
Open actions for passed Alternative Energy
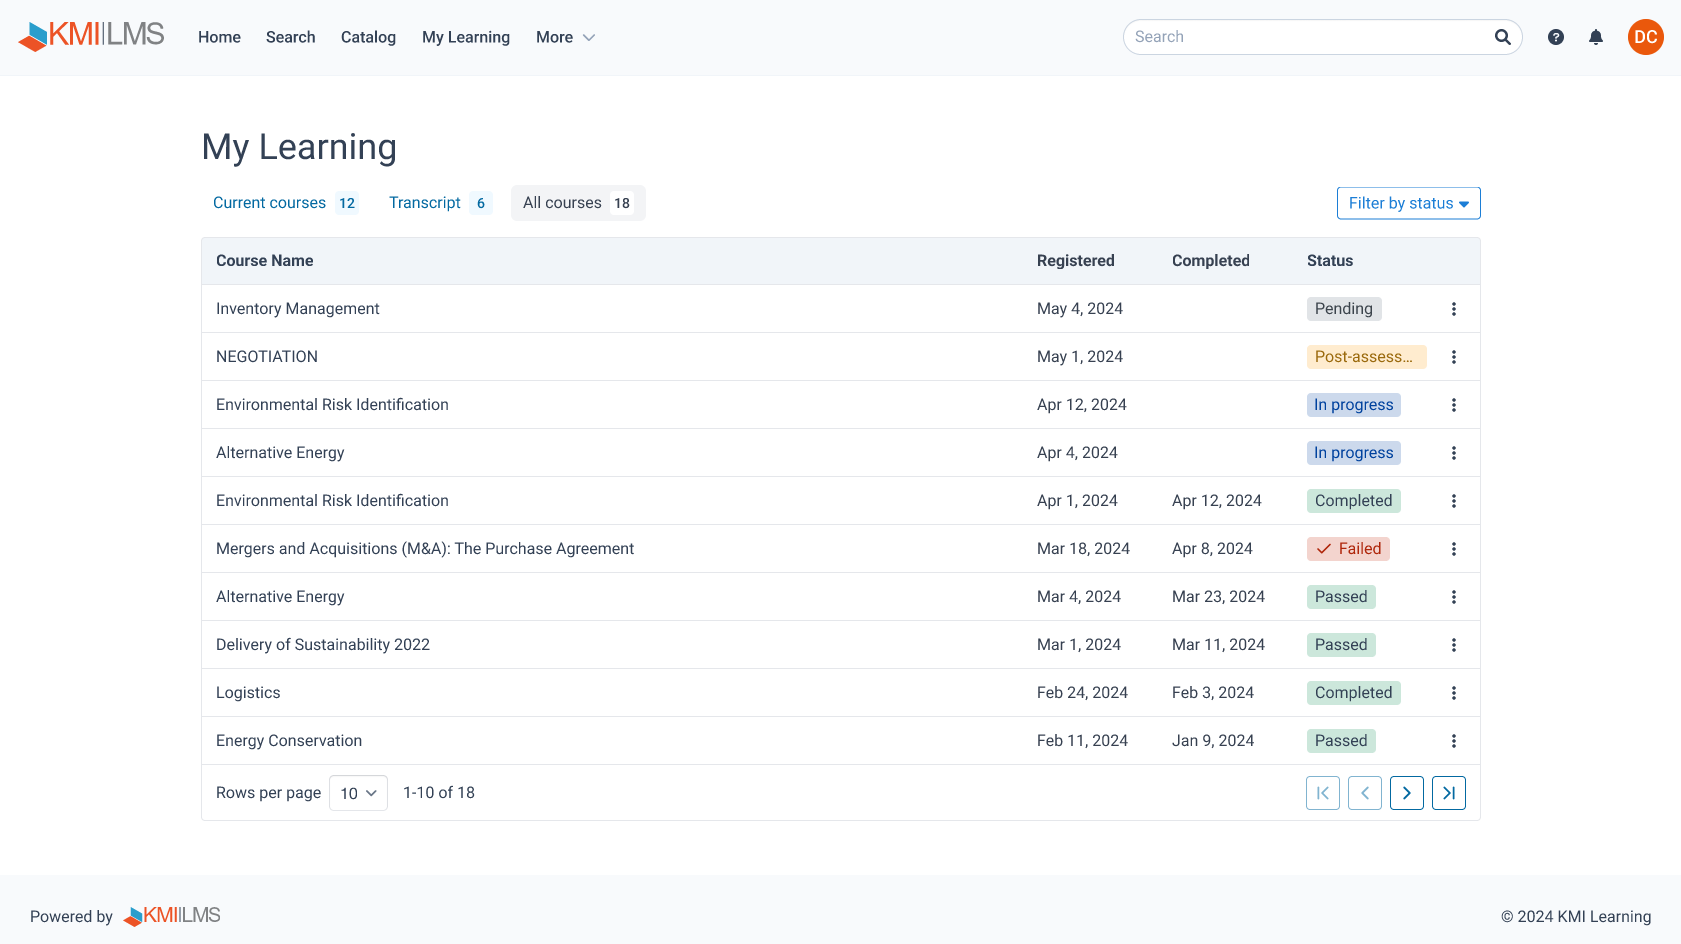(1454, 597)
